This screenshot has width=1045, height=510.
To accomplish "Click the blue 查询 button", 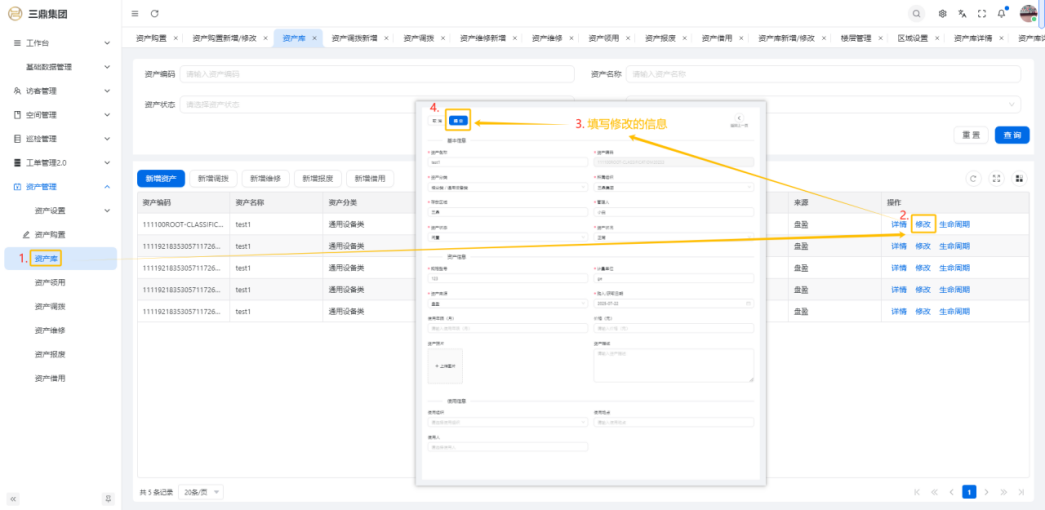I will pyautogui.click(x=1011, y=135).
